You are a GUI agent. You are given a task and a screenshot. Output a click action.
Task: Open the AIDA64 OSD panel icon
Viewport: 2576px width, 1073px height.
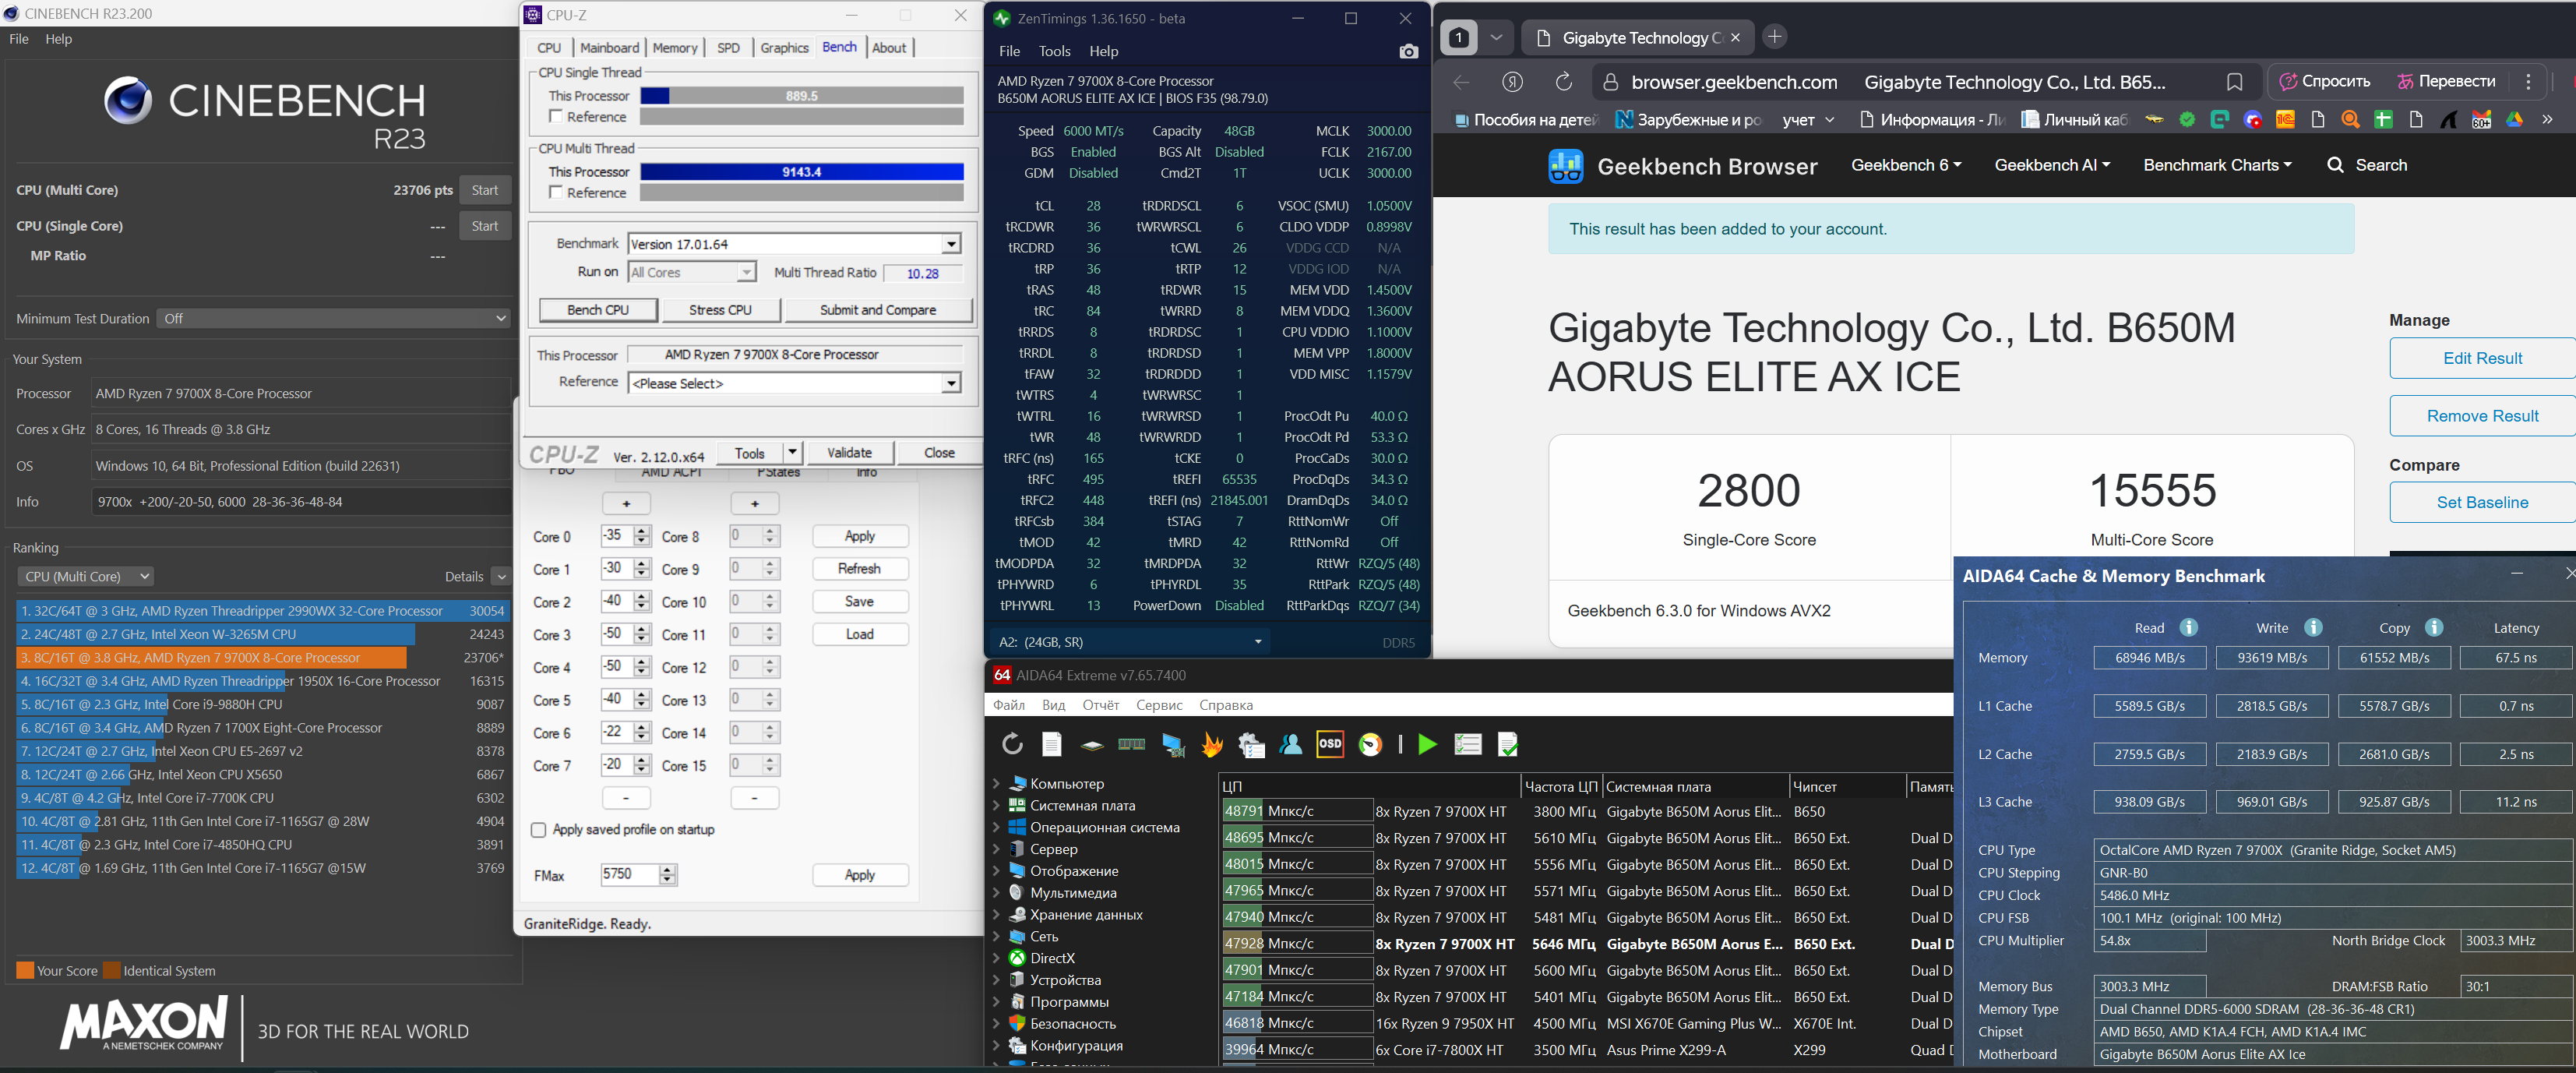pyautogui.click(x=1329, y=744)
